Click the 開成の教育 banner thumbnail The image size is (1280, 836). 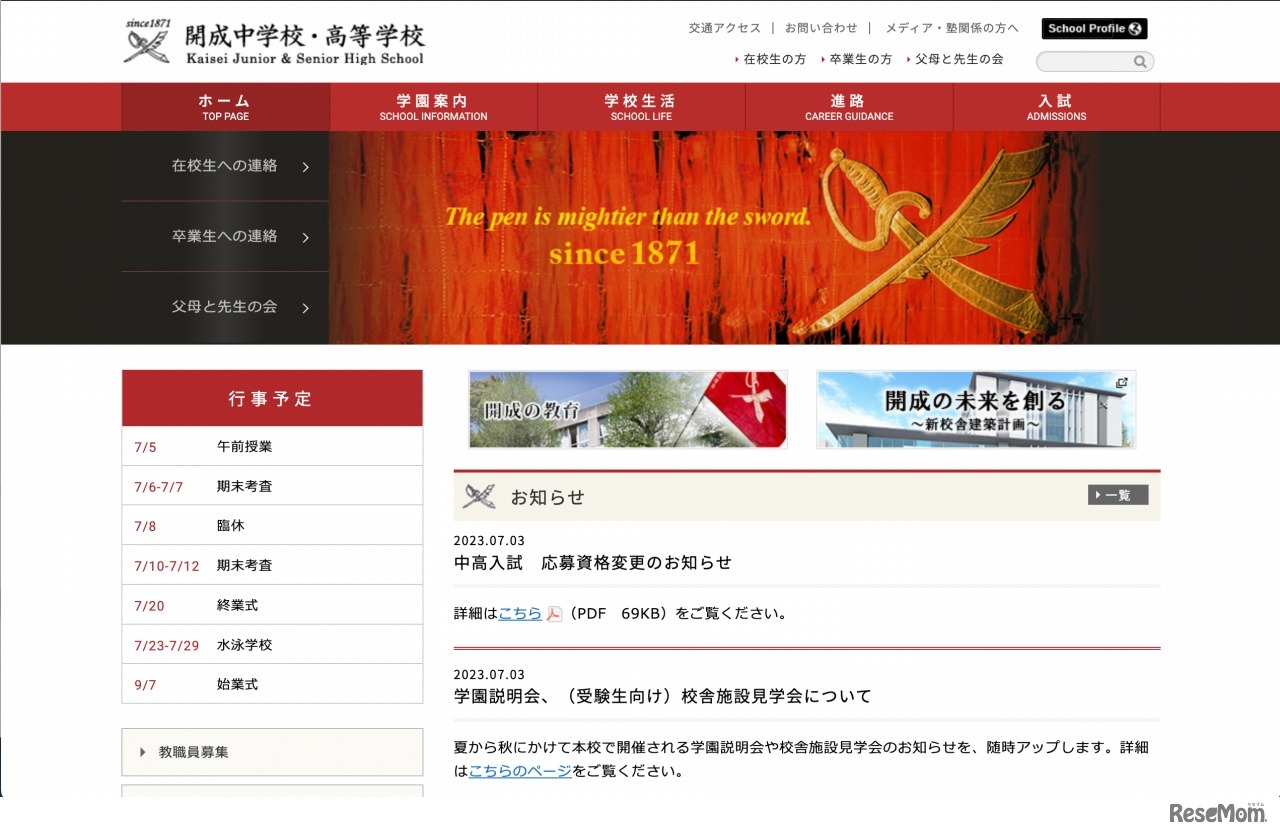click(x=628, y=409)
